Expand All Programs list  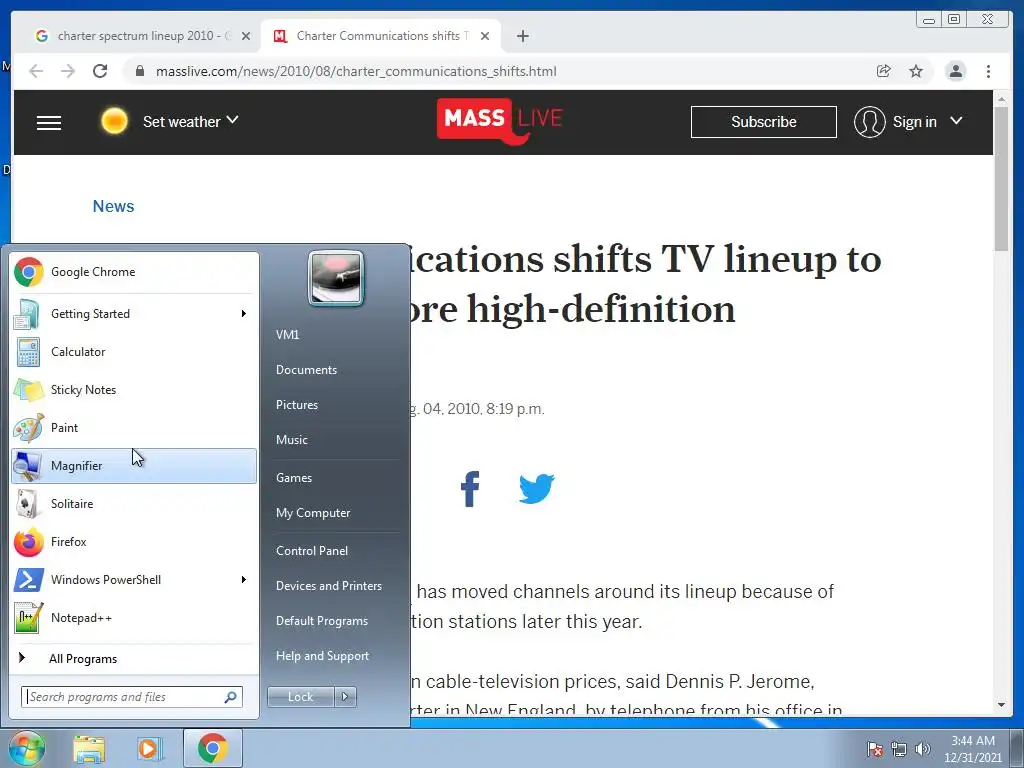134,659
